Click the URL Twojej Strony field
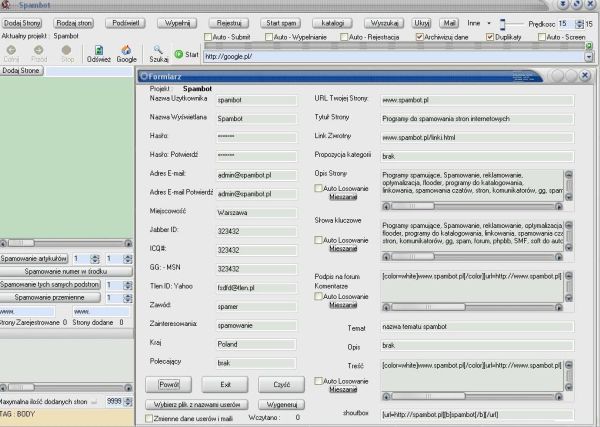 pyautogui.click(x=477, y=100)
